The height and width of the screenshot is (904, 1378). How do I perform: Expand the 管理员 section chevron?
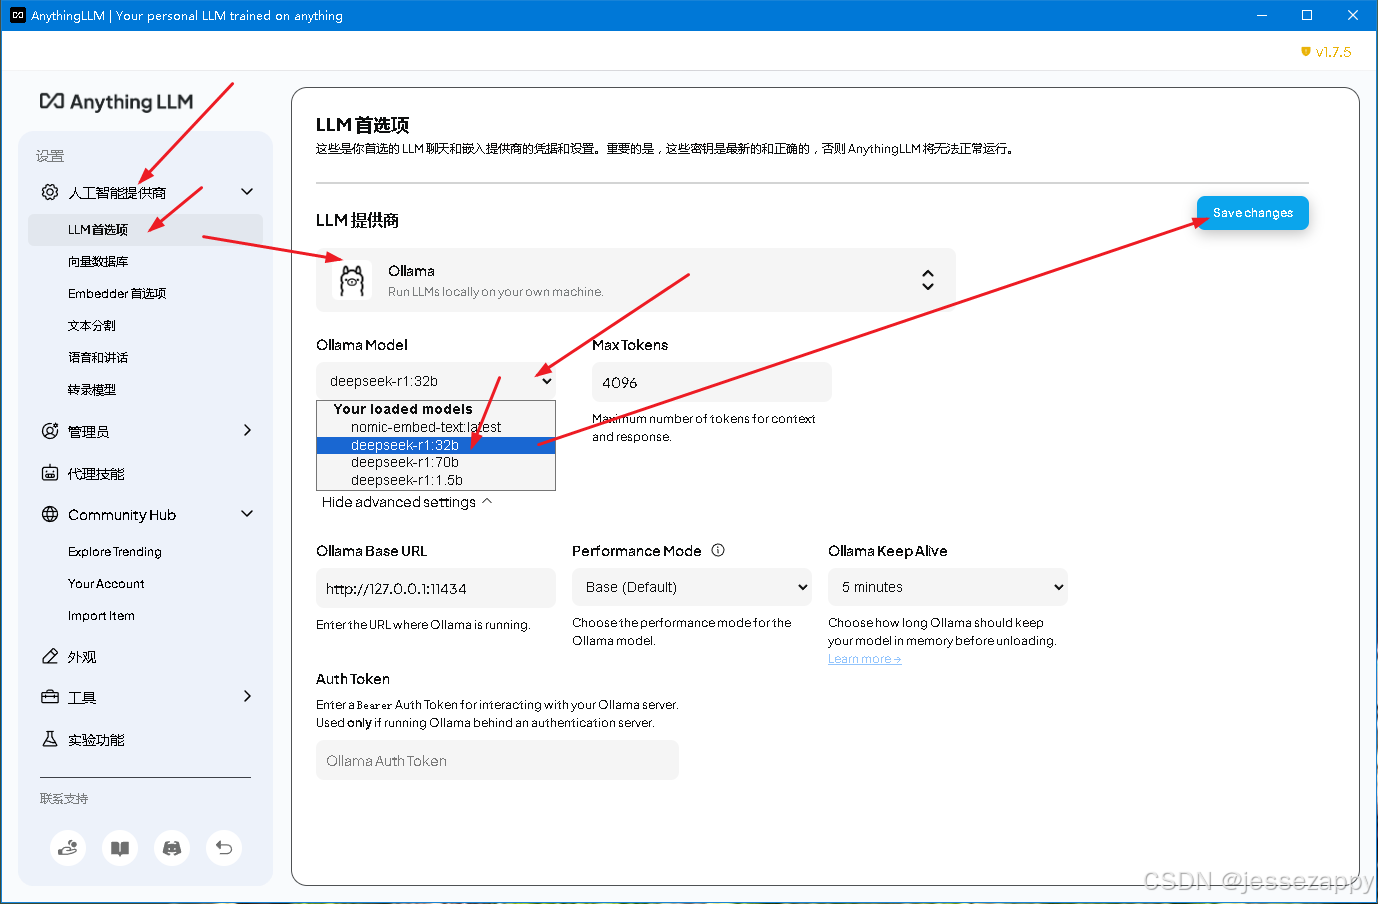(x=247, y=430)
